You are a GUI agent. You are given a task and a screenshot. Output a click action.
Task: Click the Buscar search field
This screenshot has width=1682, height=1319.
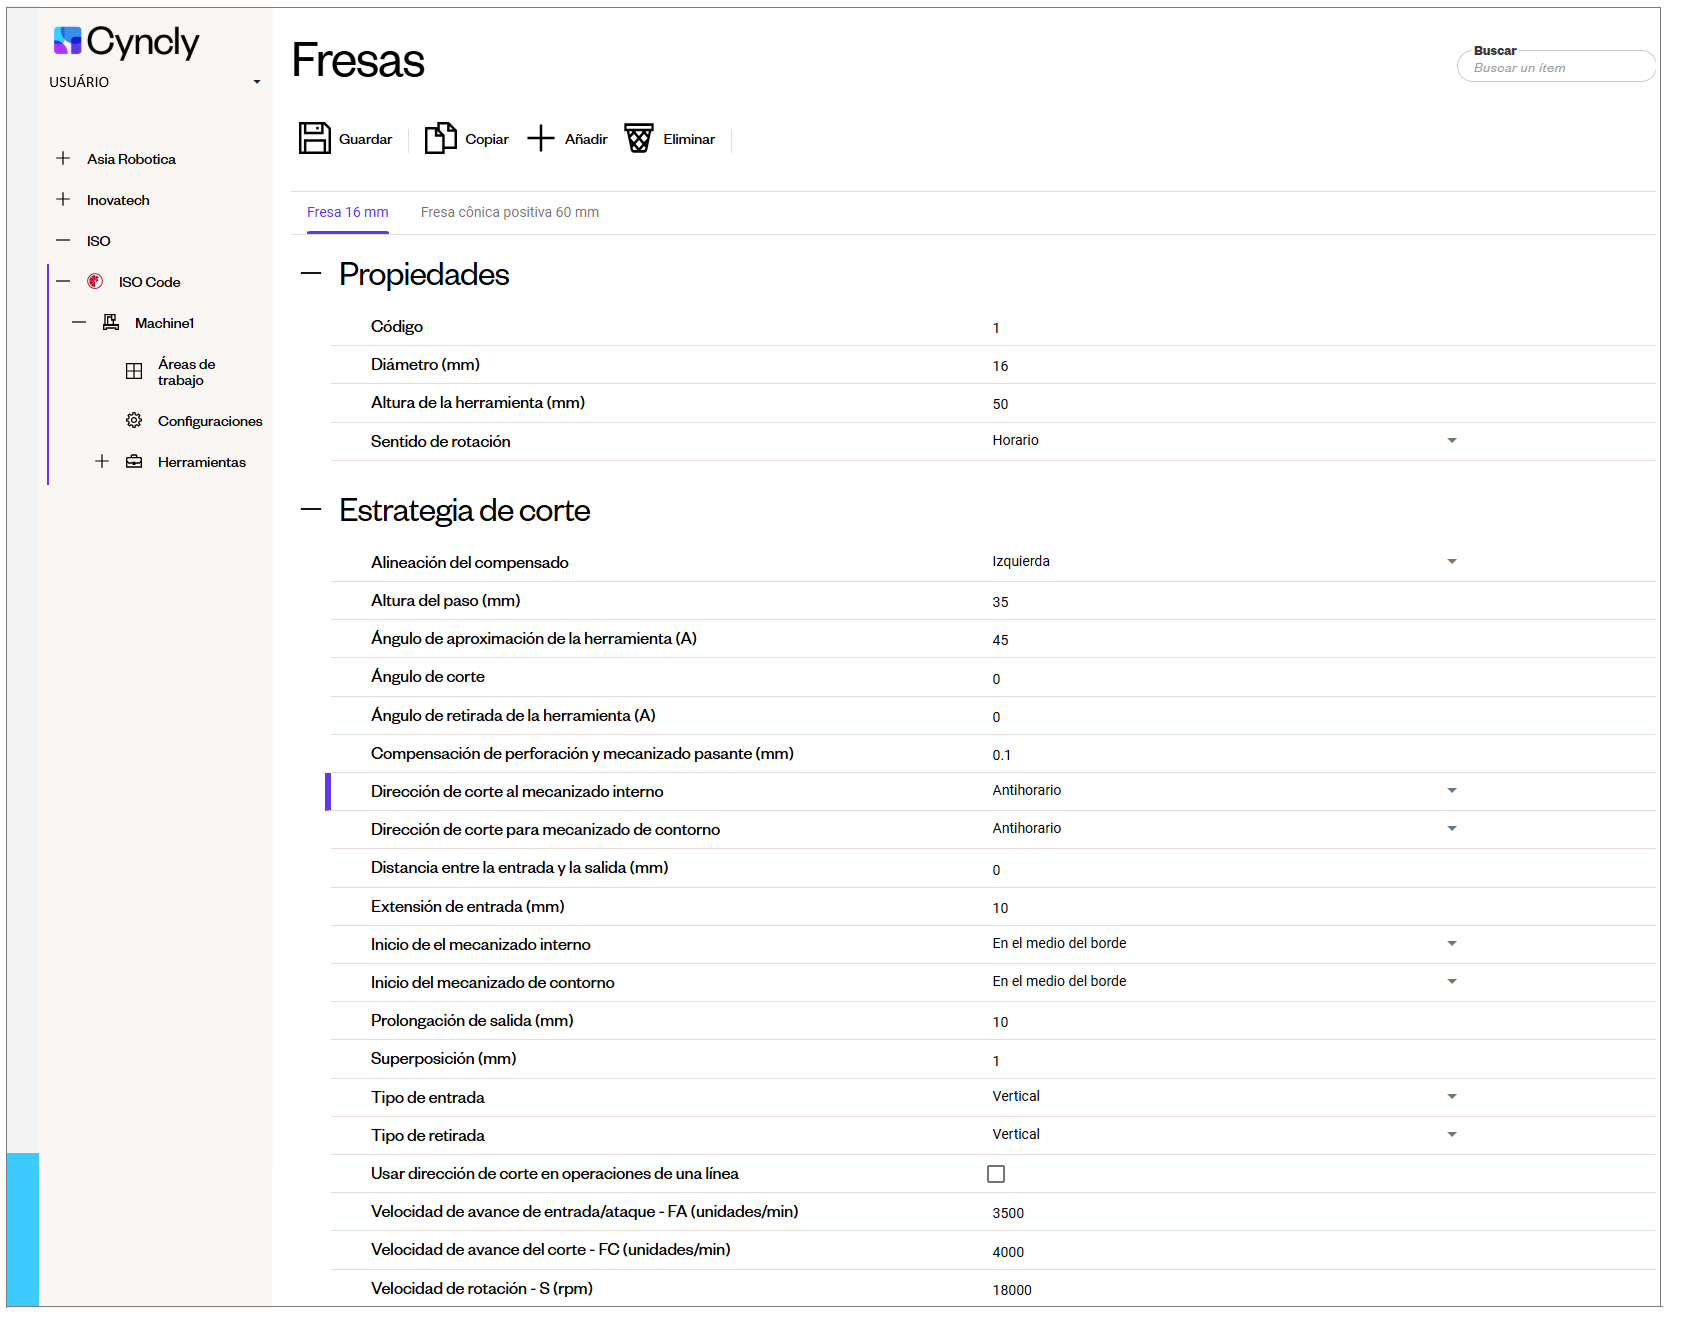click(1555, 68)
